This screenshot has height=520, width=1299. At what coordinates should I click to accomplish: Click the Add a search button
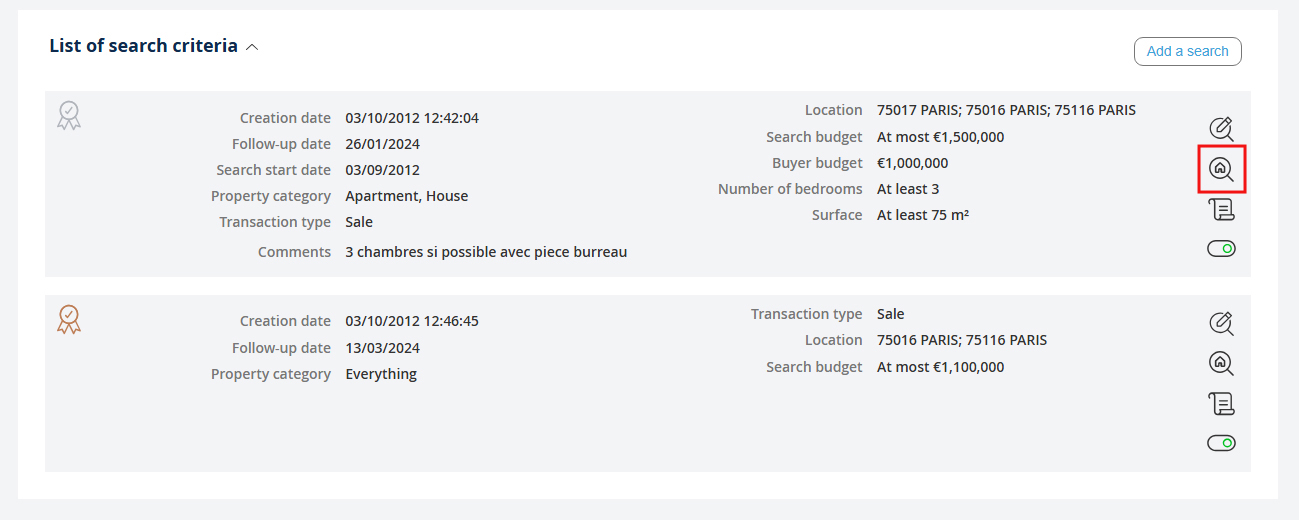point(1187,51)
